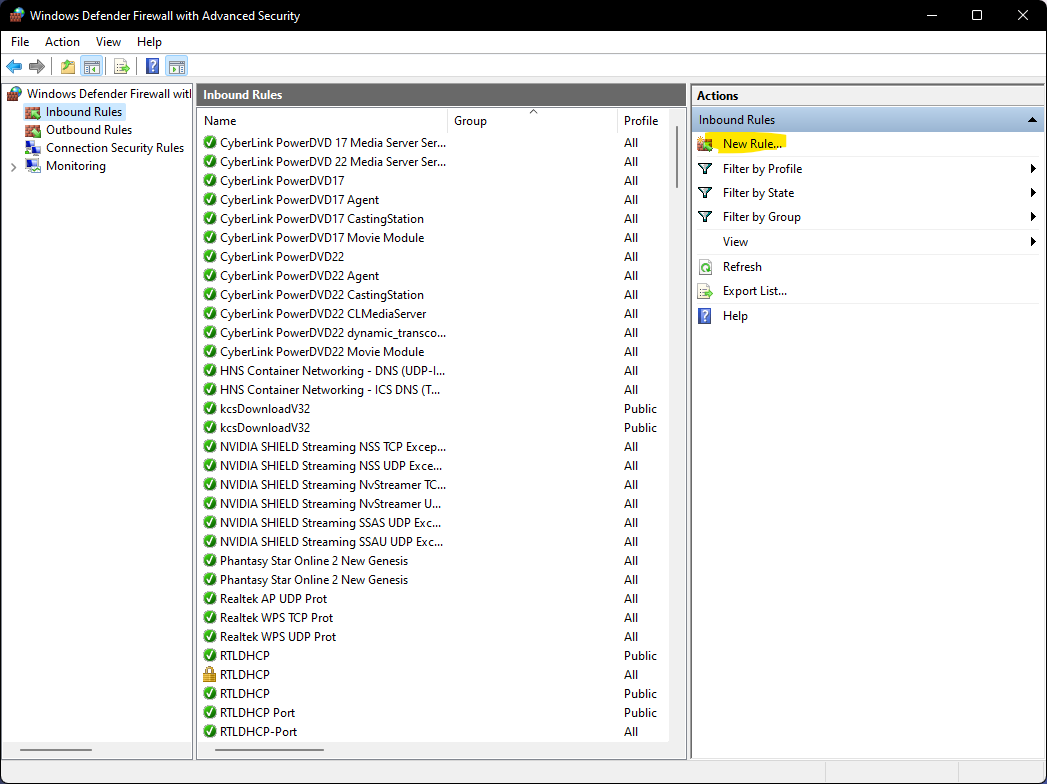Click Filter by Profile action
Viewport: 1047px width, 784px height.
click(x=763, y=169)
